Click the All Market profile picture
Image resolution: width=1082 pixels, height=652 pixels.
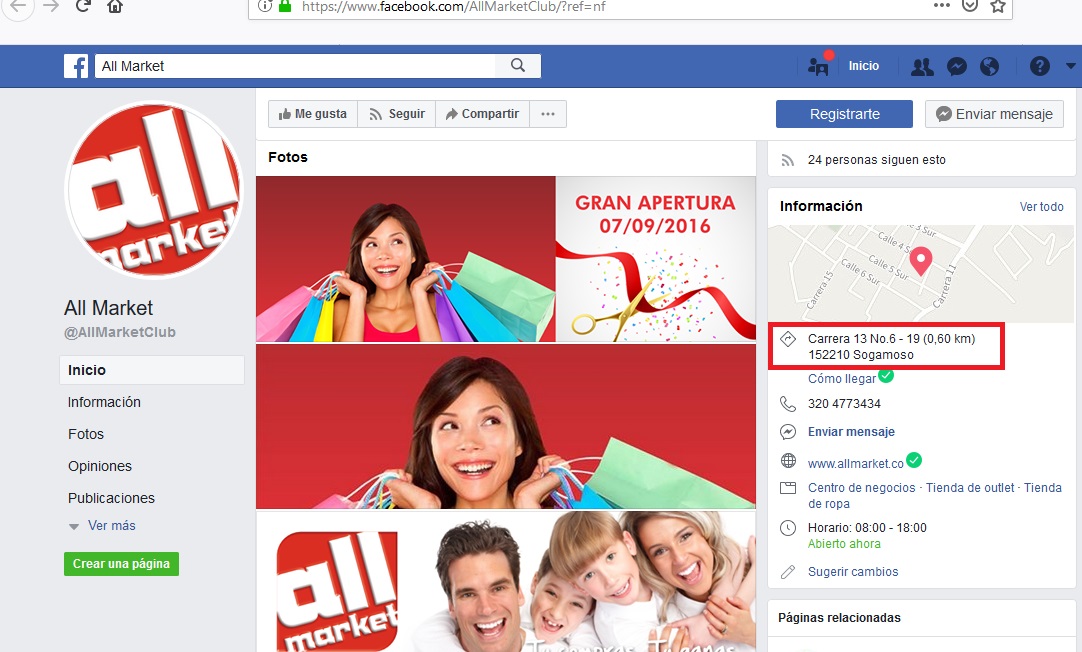click(x=154, y=190)
